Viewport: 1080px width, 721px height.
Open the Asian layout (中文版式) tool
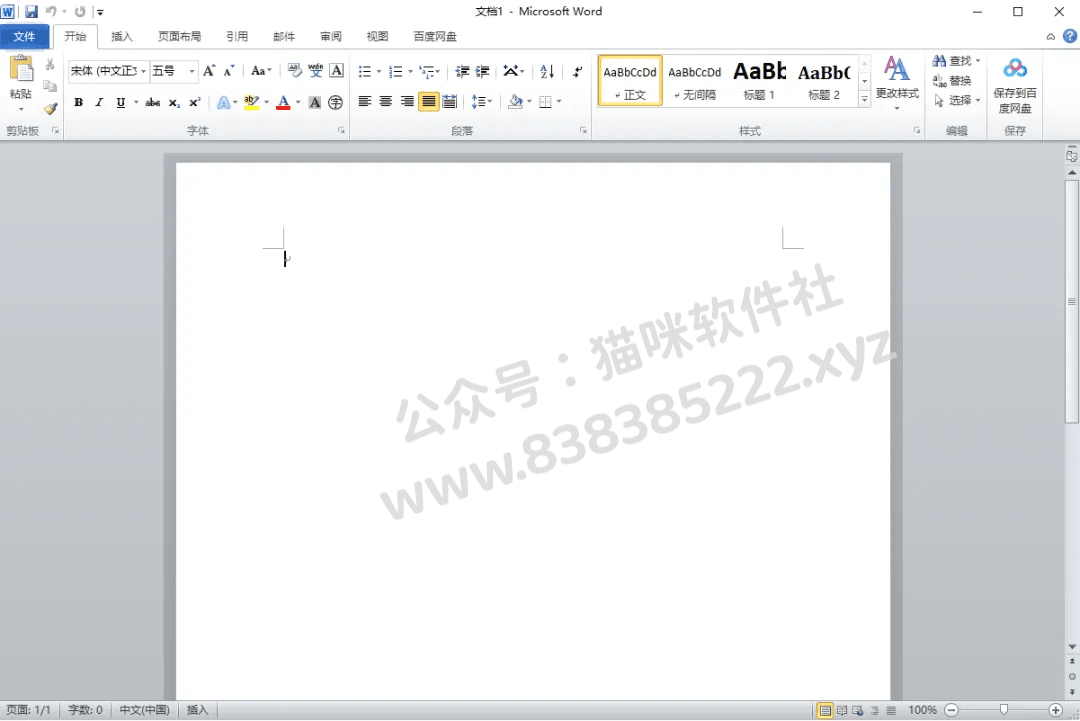coord(510,72)
